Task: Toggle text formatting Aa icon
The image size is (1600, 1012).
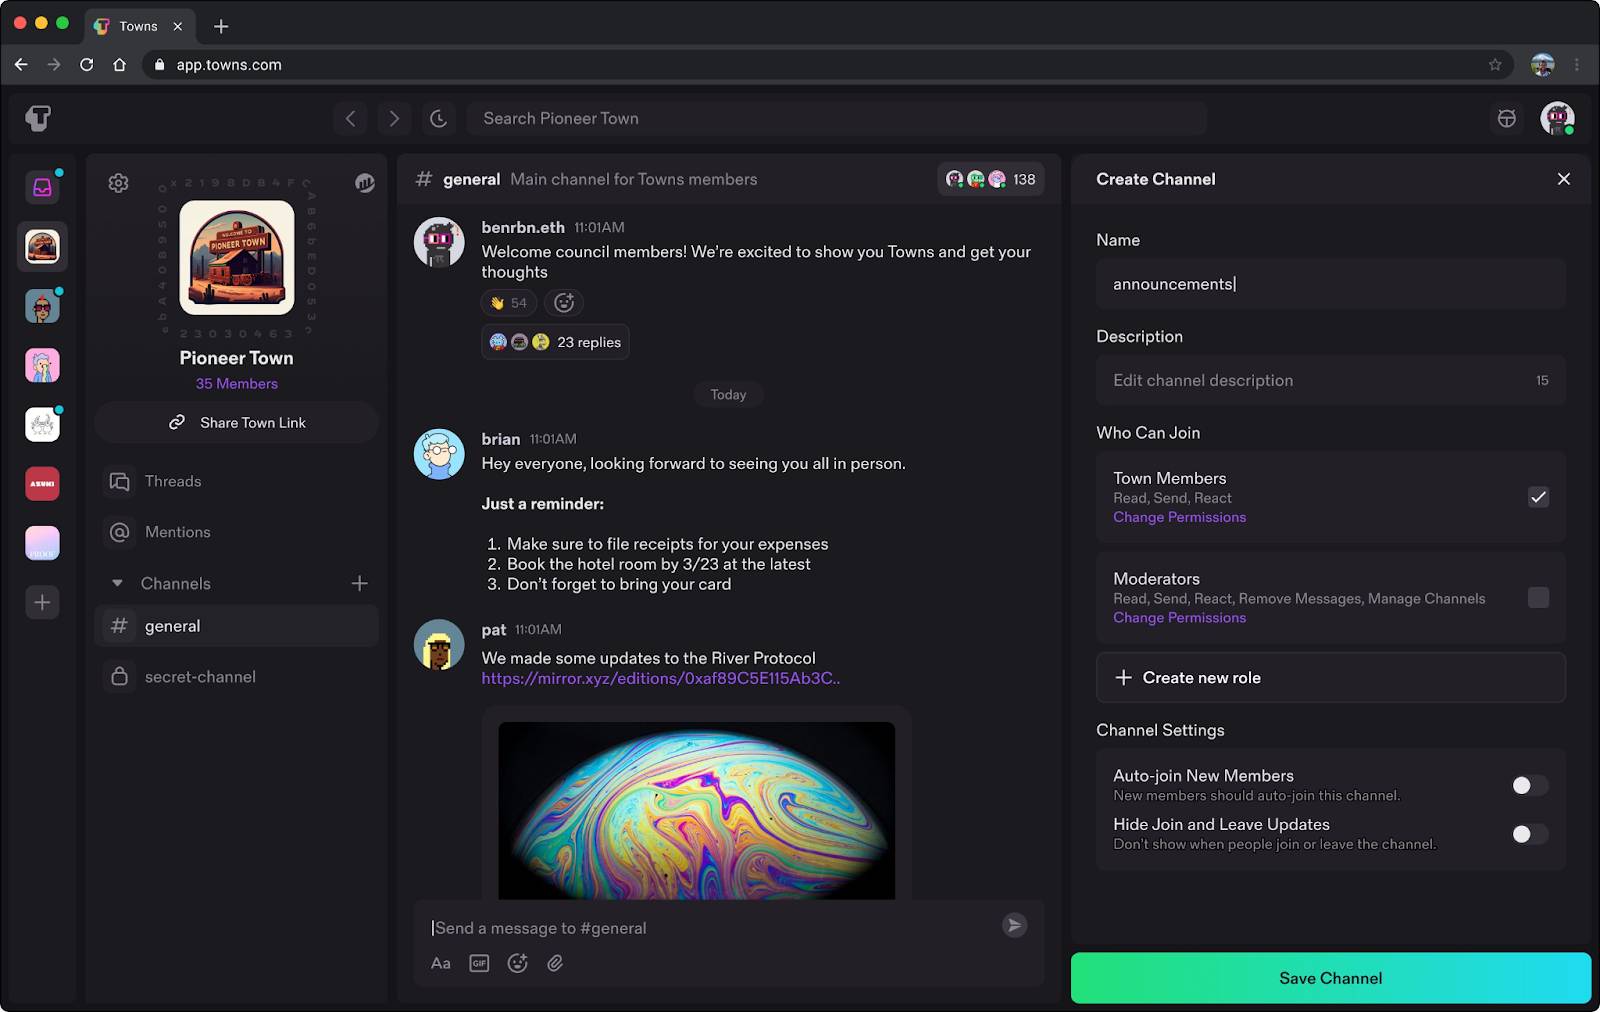Action: point(441,963)
